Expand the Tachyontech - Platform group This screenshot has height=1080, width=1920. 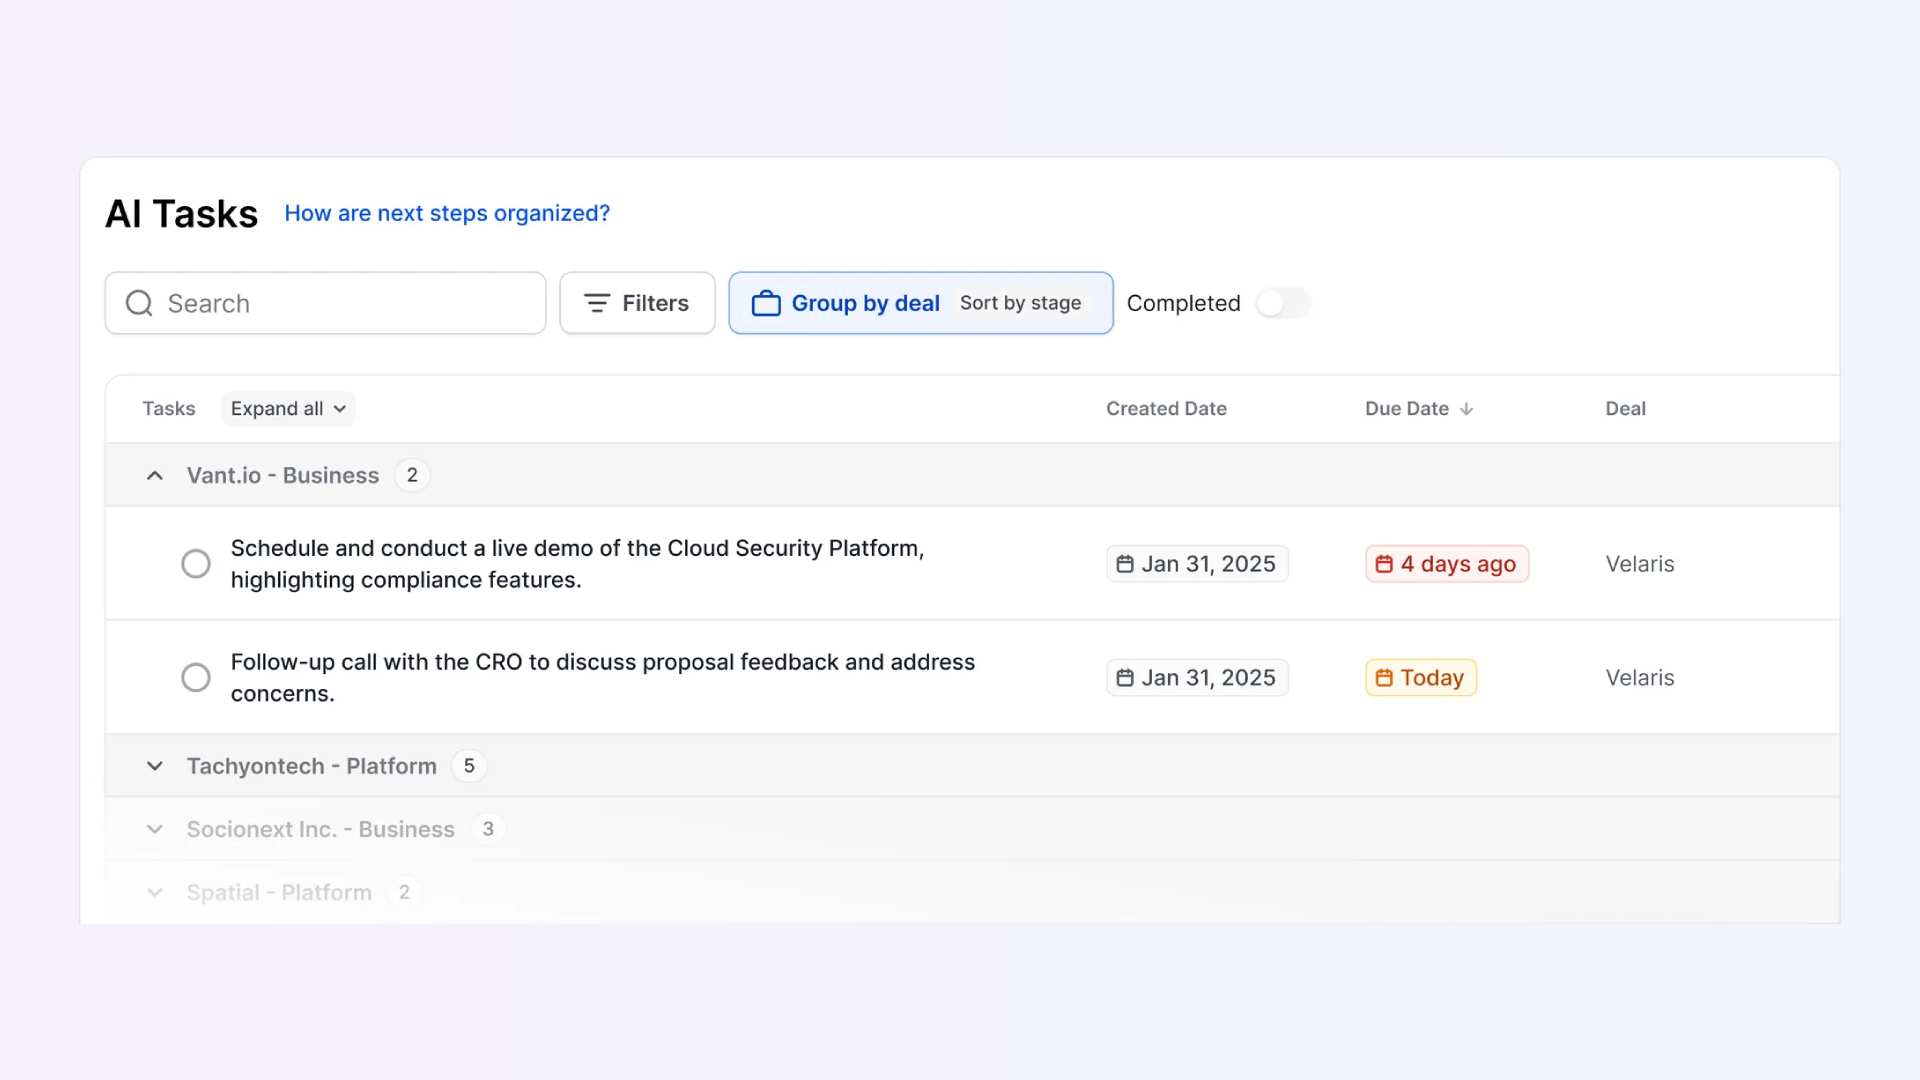point(155,766)
